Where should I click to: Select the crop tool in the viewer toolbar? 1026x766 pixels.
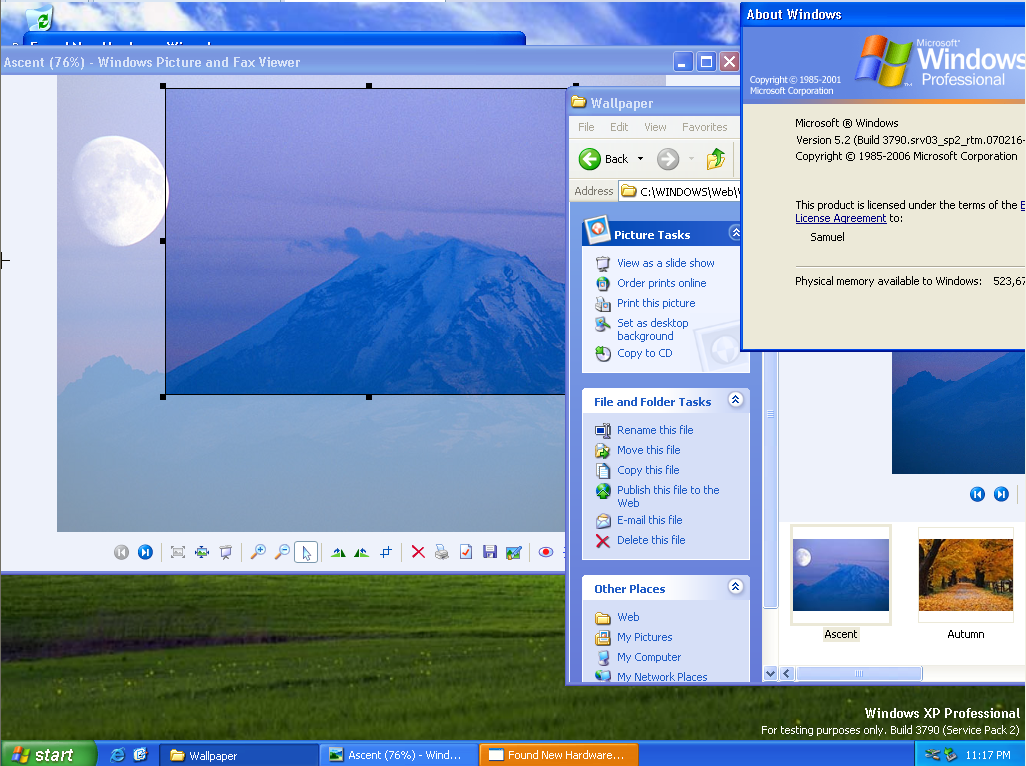click(386, 552)
